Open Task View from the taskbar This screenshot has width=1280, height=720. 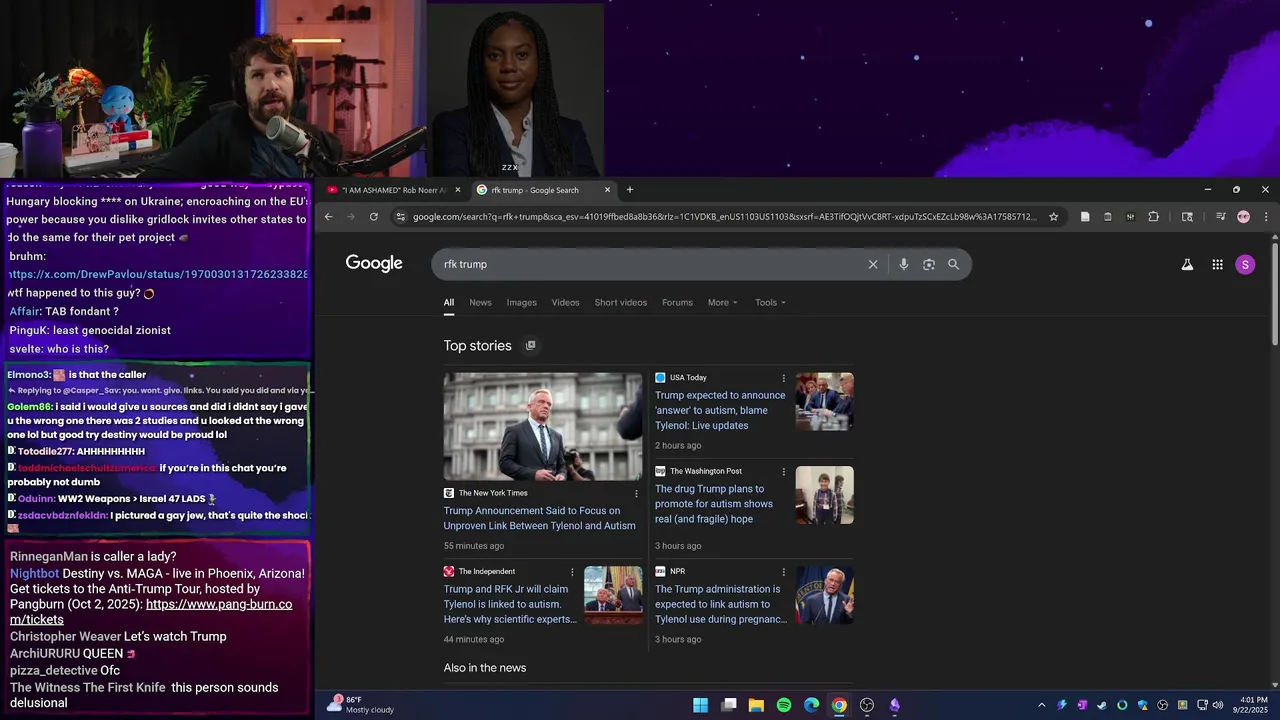pyautogui.click(x=729, y=705)
